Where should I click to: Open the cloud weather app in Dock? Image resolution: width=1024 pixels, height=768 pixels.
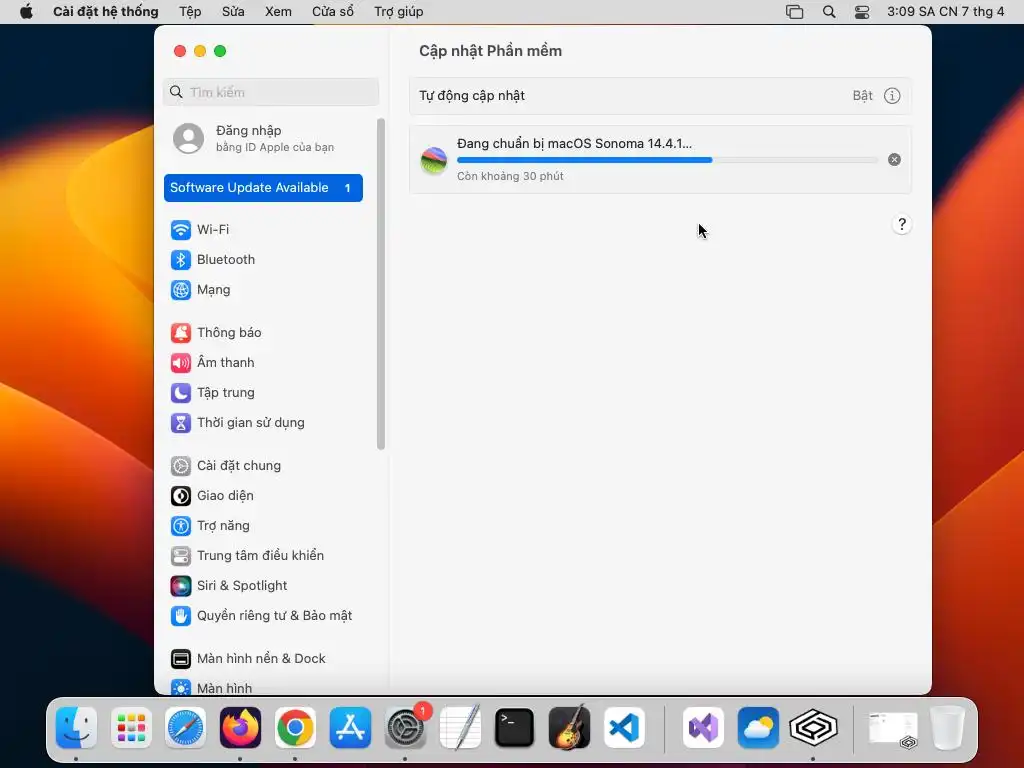coord(758,728)
